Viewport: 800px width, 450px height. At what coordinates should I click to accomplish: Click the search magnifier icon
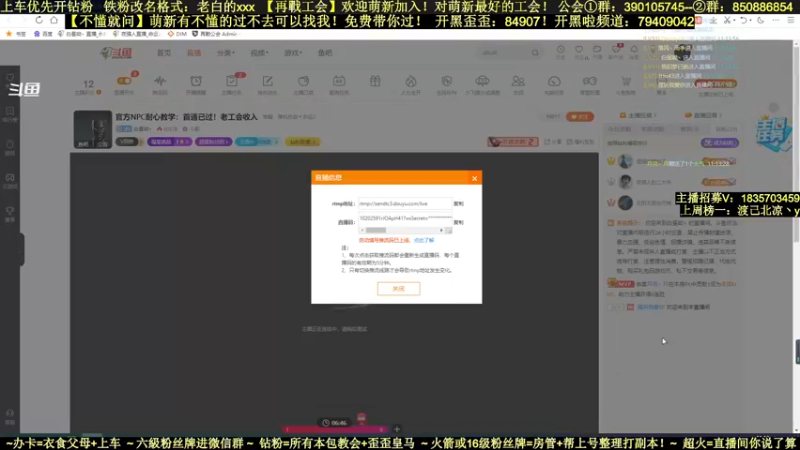point(535,53)
